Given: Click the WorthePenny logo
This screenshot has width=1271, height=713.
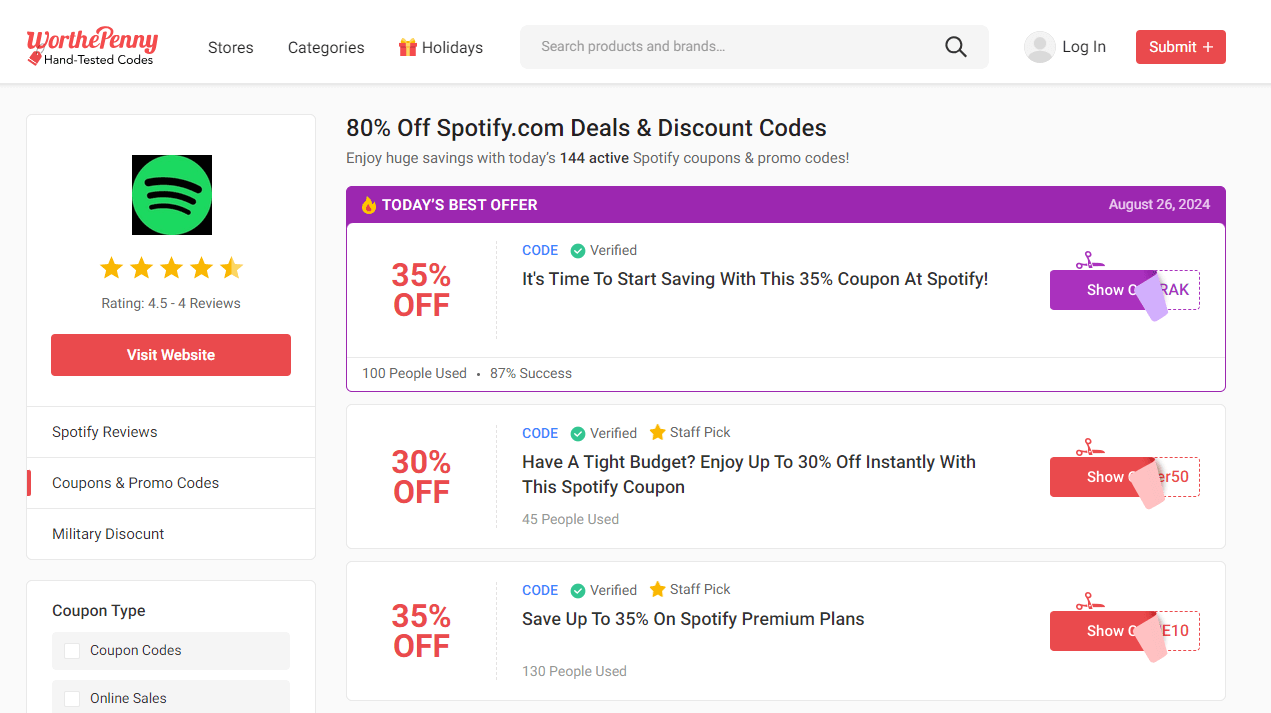Looking at the screenshot, I should tap(92, 46).
